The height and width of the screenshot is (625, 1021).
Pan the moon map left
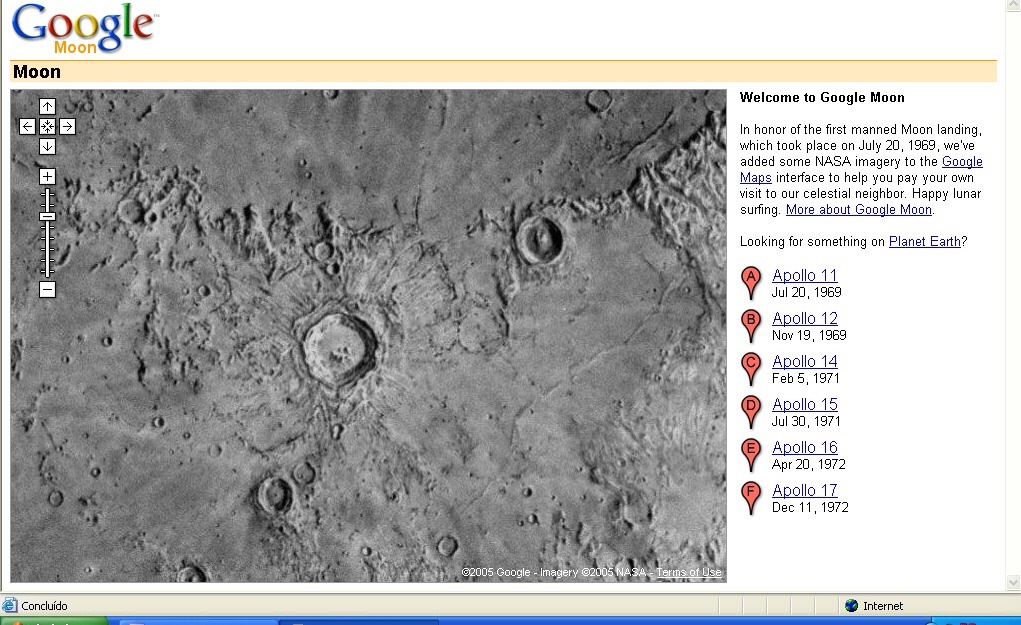click(27, 126)
